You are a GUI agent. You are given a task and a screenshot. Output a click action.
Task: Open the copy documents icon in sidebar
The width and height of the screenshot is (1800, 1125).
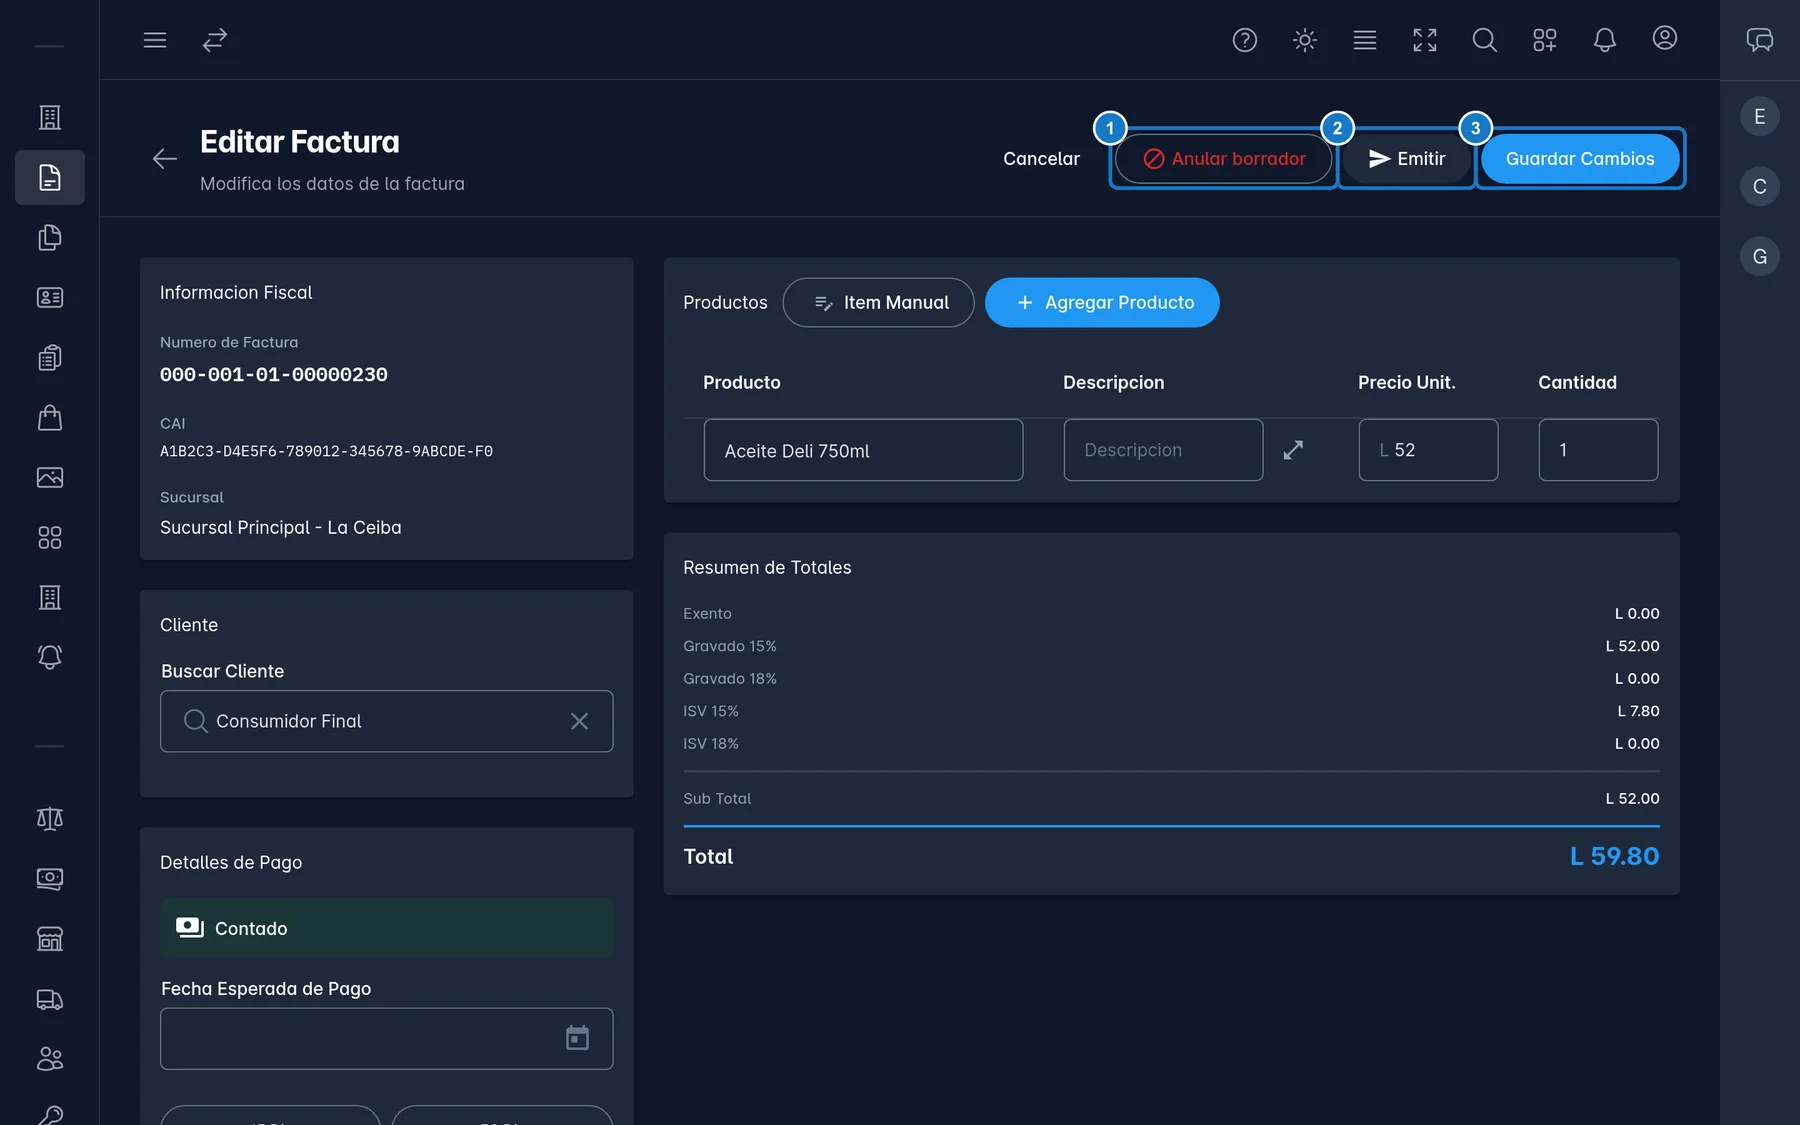pos(50,238)
